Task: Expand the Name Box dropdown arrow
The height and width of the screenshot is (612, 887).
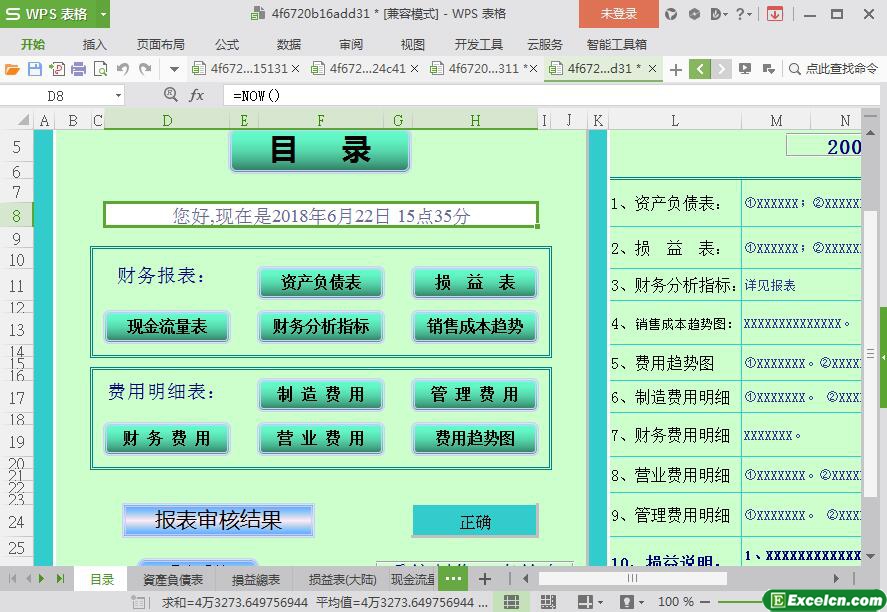Action: coord(118,95)
